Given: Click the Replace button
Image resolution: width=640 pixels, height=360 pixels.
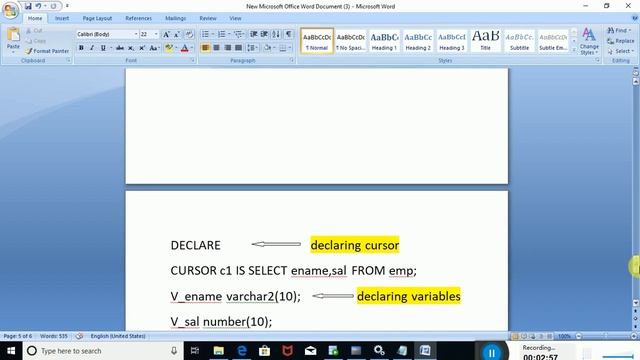Looking at the screenshot, I should (x=620, y=41).
